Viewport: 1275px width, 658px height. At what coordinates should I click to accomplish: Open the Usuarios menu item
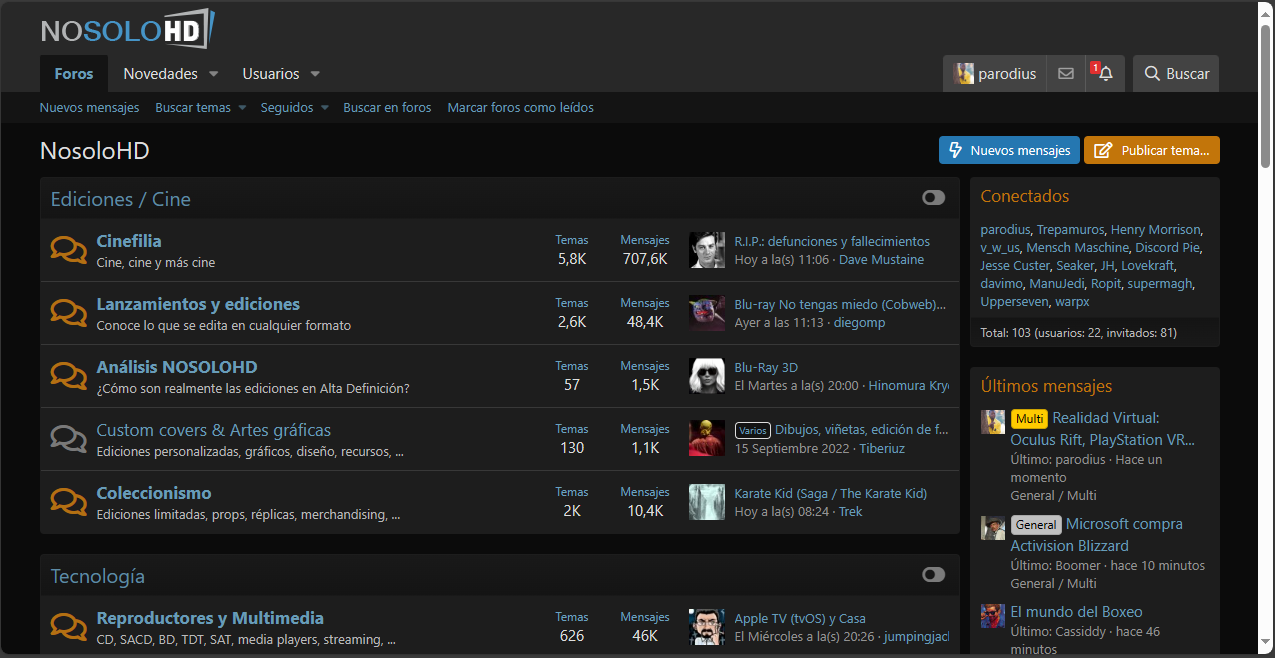[270, 74]
